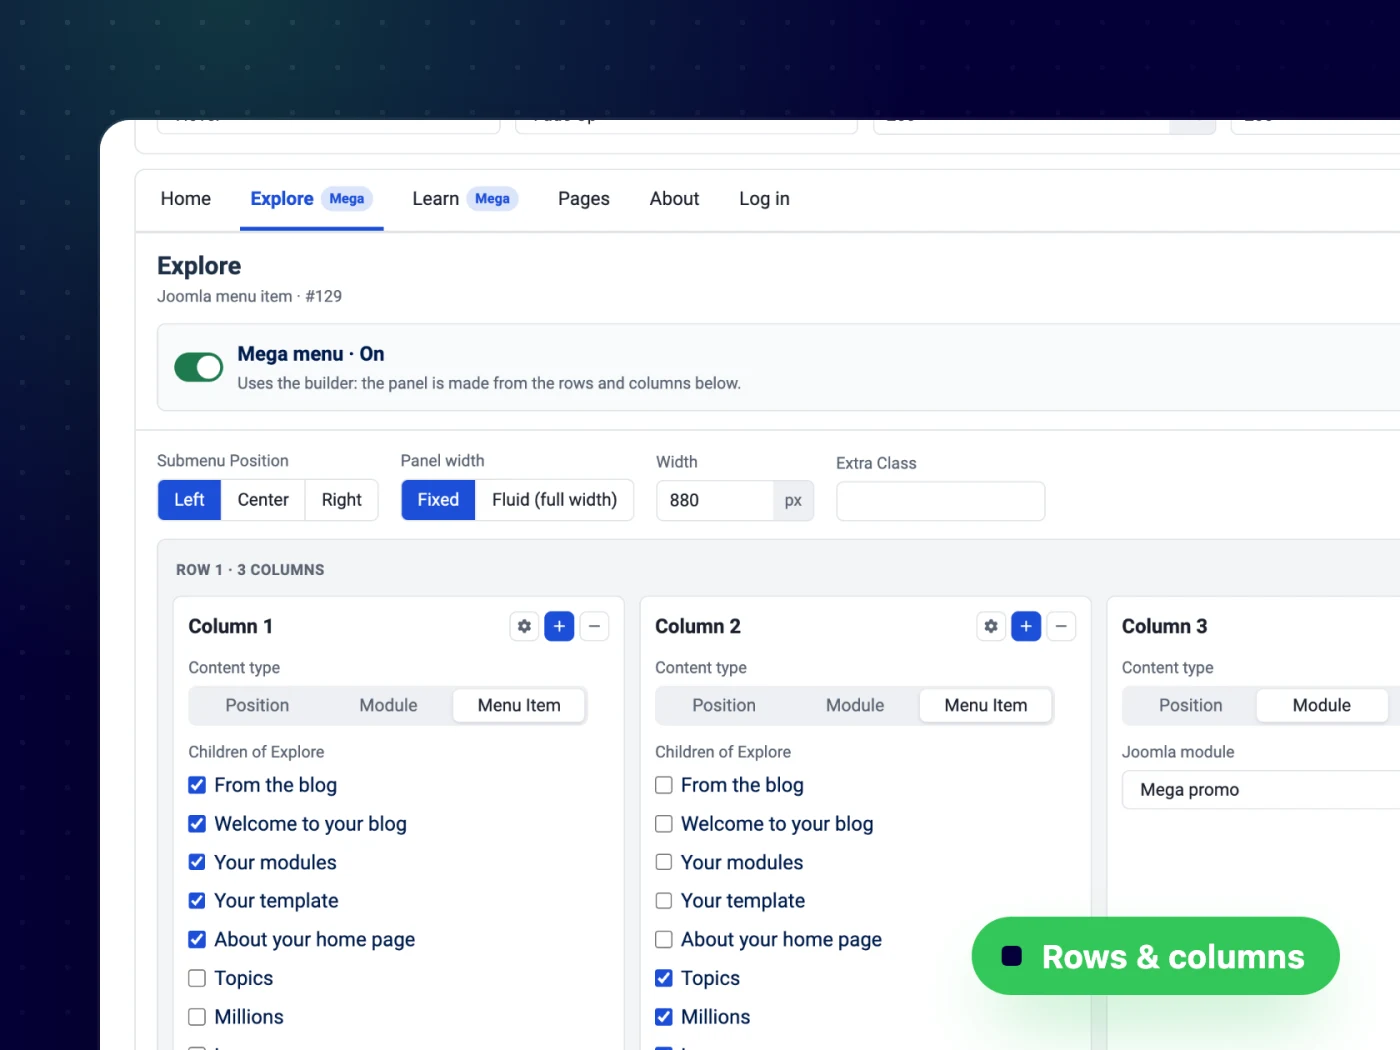Open Column 2 settings gear
This screenshot has height=1050, width=1400.
[991, 626]
